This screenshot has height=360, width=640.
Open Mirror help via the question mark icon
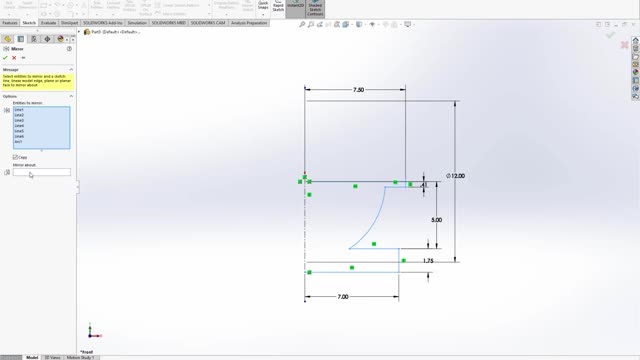click(x=69, y=49)
